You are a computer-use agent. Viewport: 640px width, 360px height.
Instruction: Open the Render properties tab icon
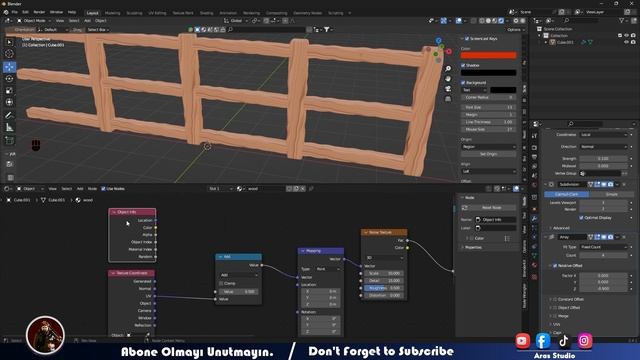coord(534,147)
